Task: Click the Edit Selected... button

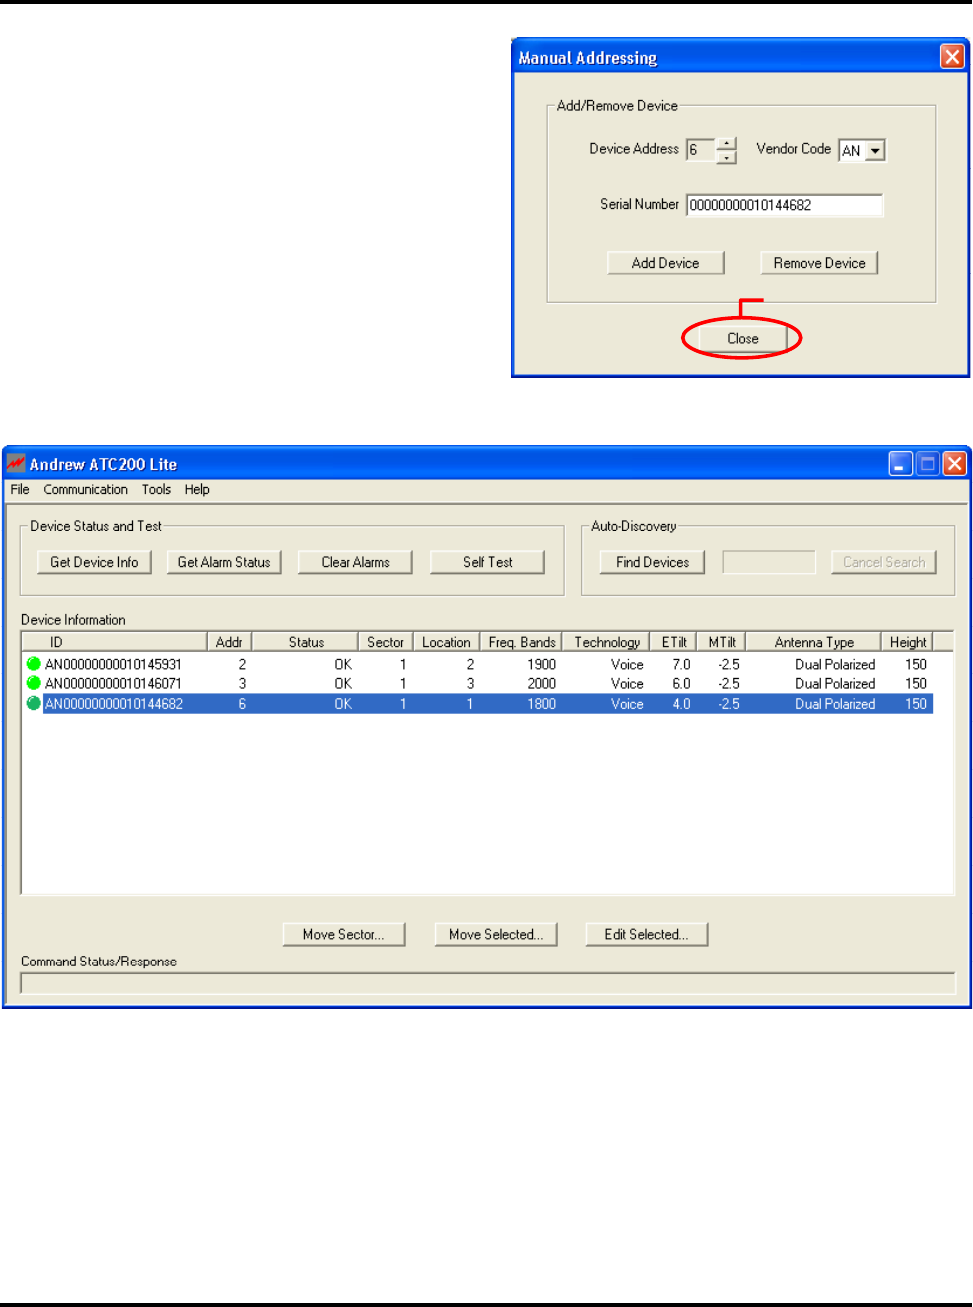Action: pyautogui.click(x=646, y=934)
